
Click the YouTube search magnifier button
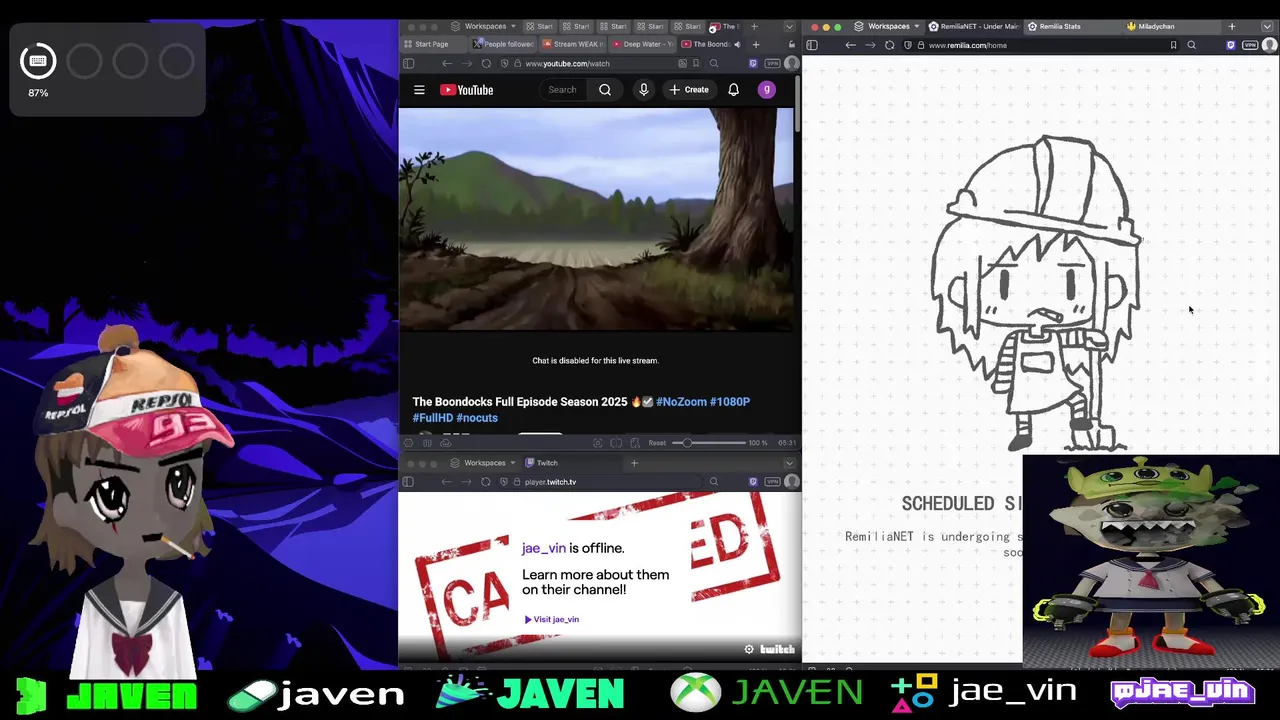[605, 90]
